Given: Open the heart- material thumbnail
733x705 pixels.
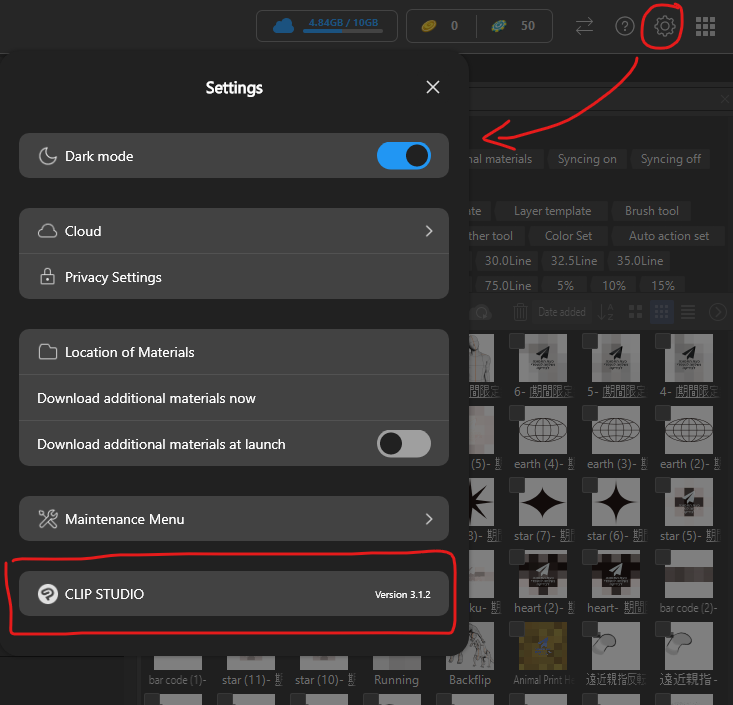Looking at the screenshot, I should pos(616,574).
